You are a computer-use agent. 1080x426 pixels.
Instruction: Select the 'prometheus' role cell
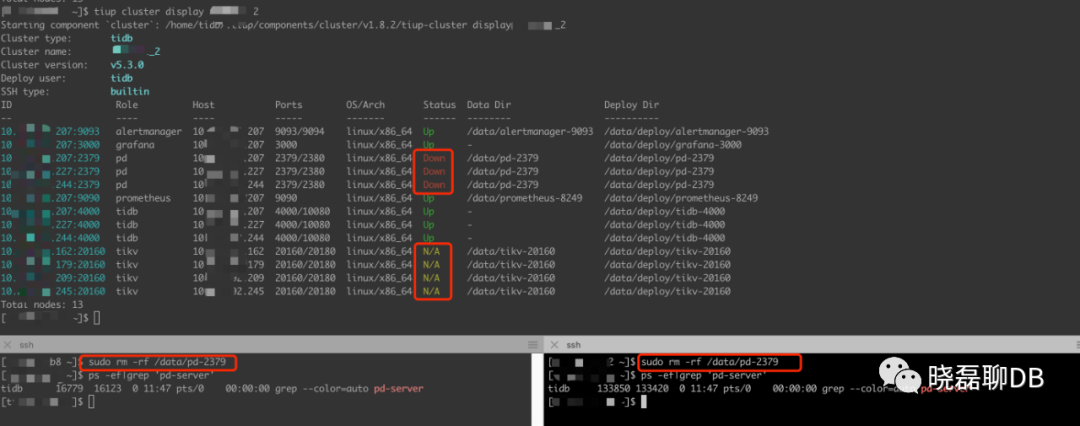pyautogui.click(x=143, y=198)
